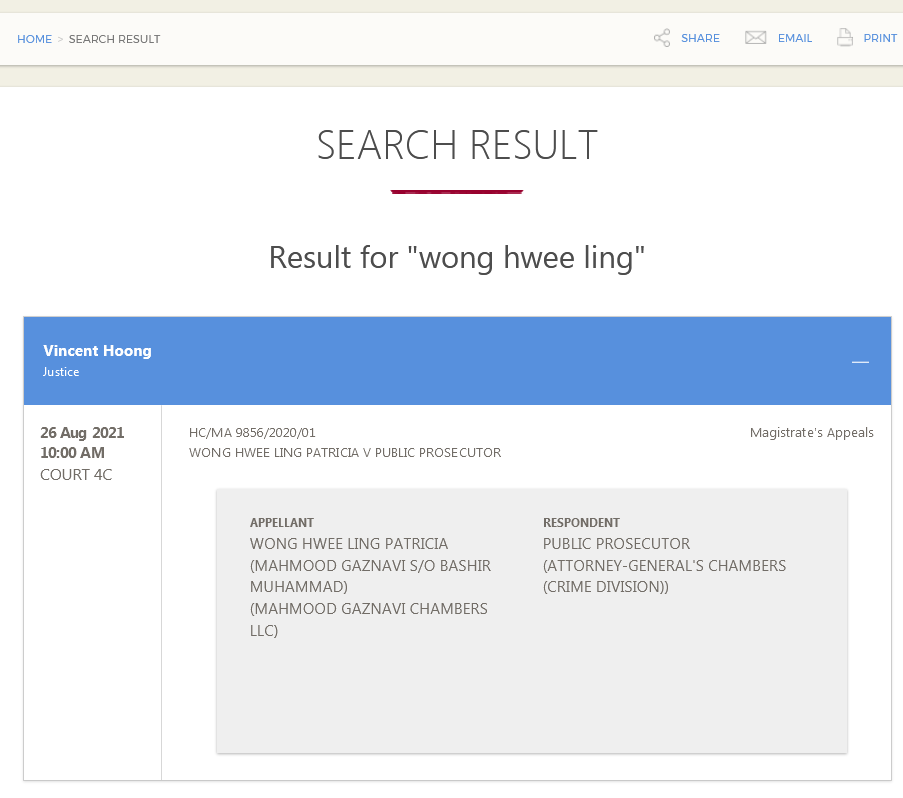The height and width of the screenshot is (798, 903).
Task: Click the share icon in top bar
Action: point(662,38)
